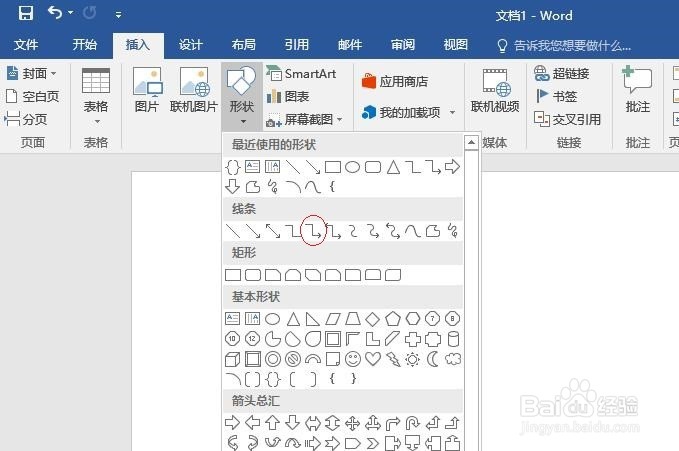The width and height of the screenshot is (679, 451).
Task: Click the Save icon in quick access toolbar
Action: click(26, 13)
